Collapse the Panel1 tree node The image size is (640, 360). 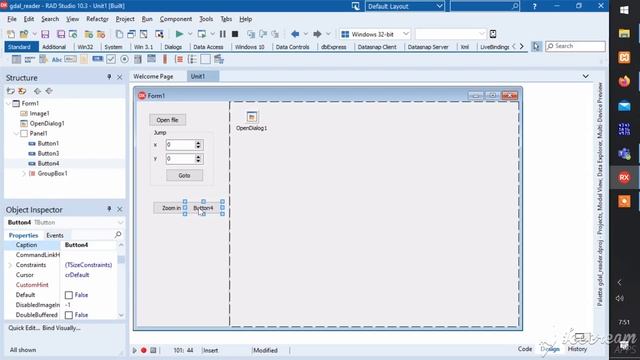[16, 133]
